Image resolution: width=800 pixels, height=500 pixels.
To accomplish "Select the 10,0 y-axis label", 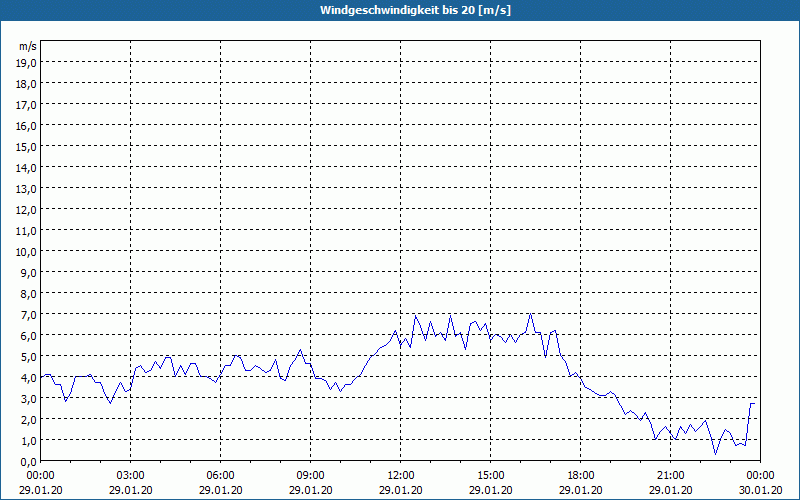I will tap(28, 252).
